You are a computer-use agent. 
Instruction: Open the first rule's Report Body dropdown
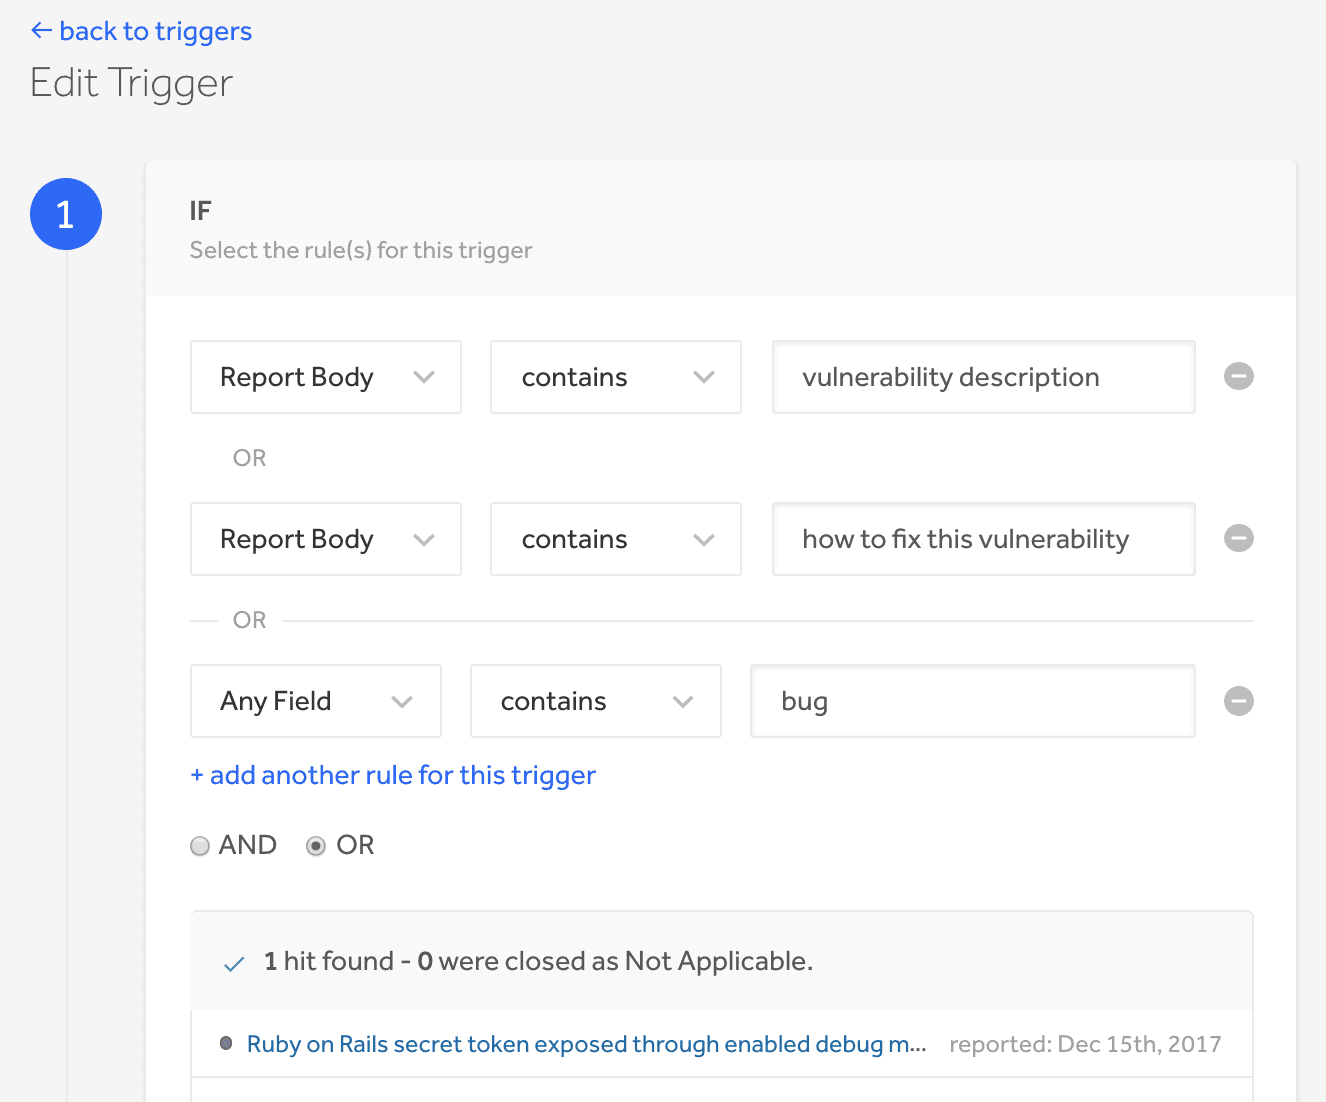(325, 377)
